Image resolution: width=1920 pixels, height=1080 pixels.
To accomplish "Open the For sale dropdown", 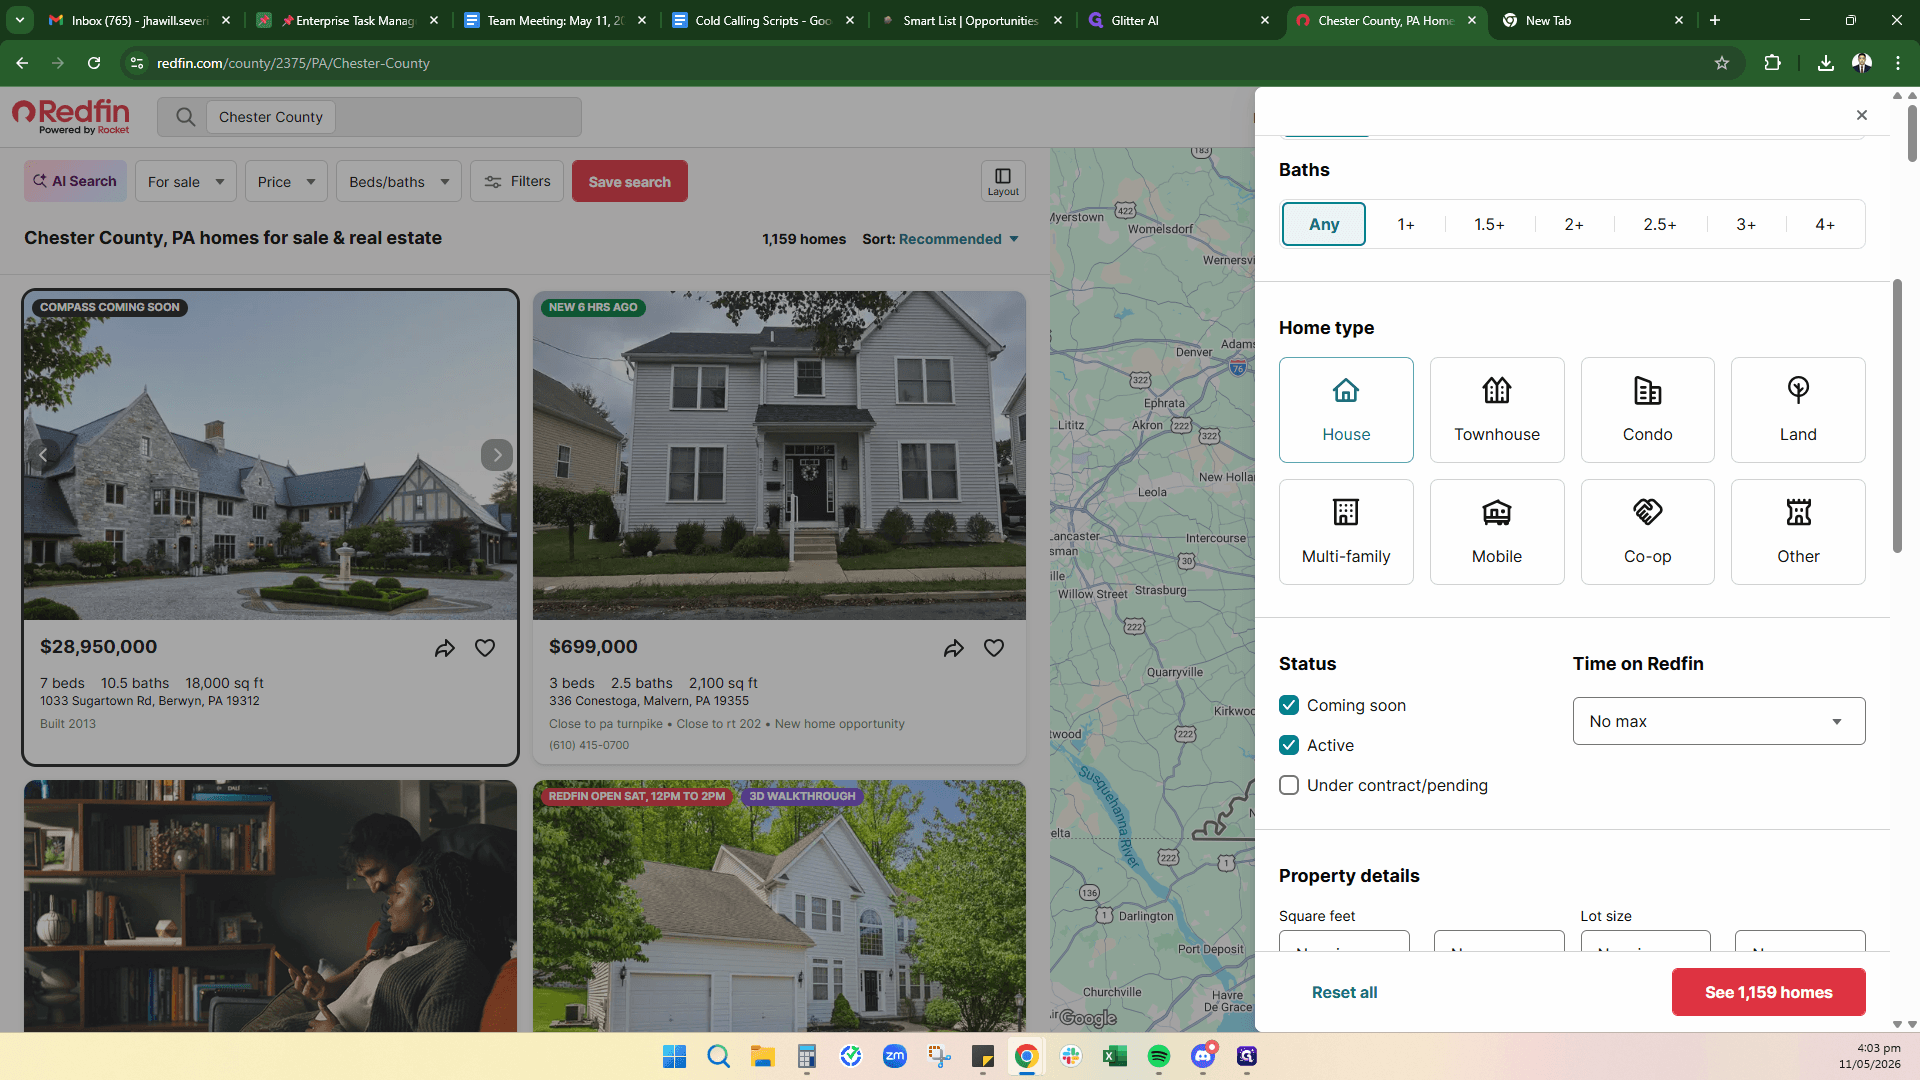I will (186, 181).
